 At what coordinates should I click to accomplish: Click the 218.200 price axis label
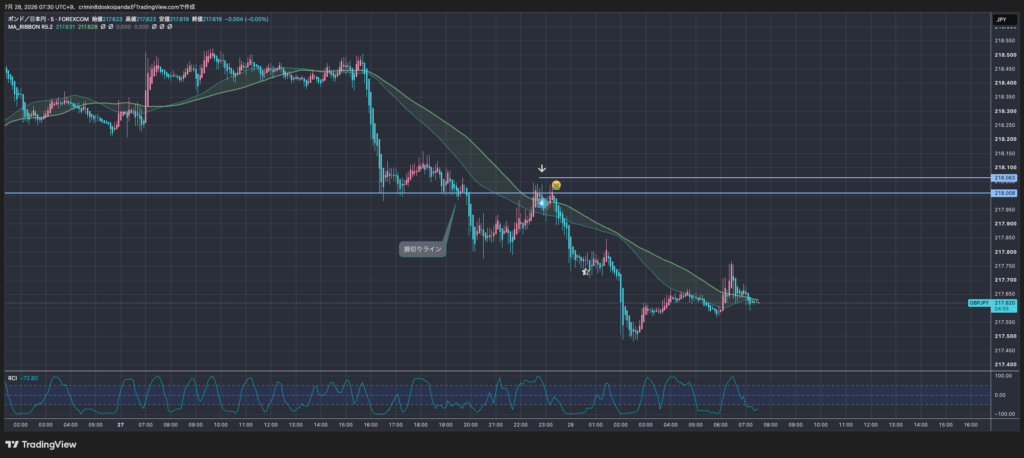click(x=1004, y=139)
